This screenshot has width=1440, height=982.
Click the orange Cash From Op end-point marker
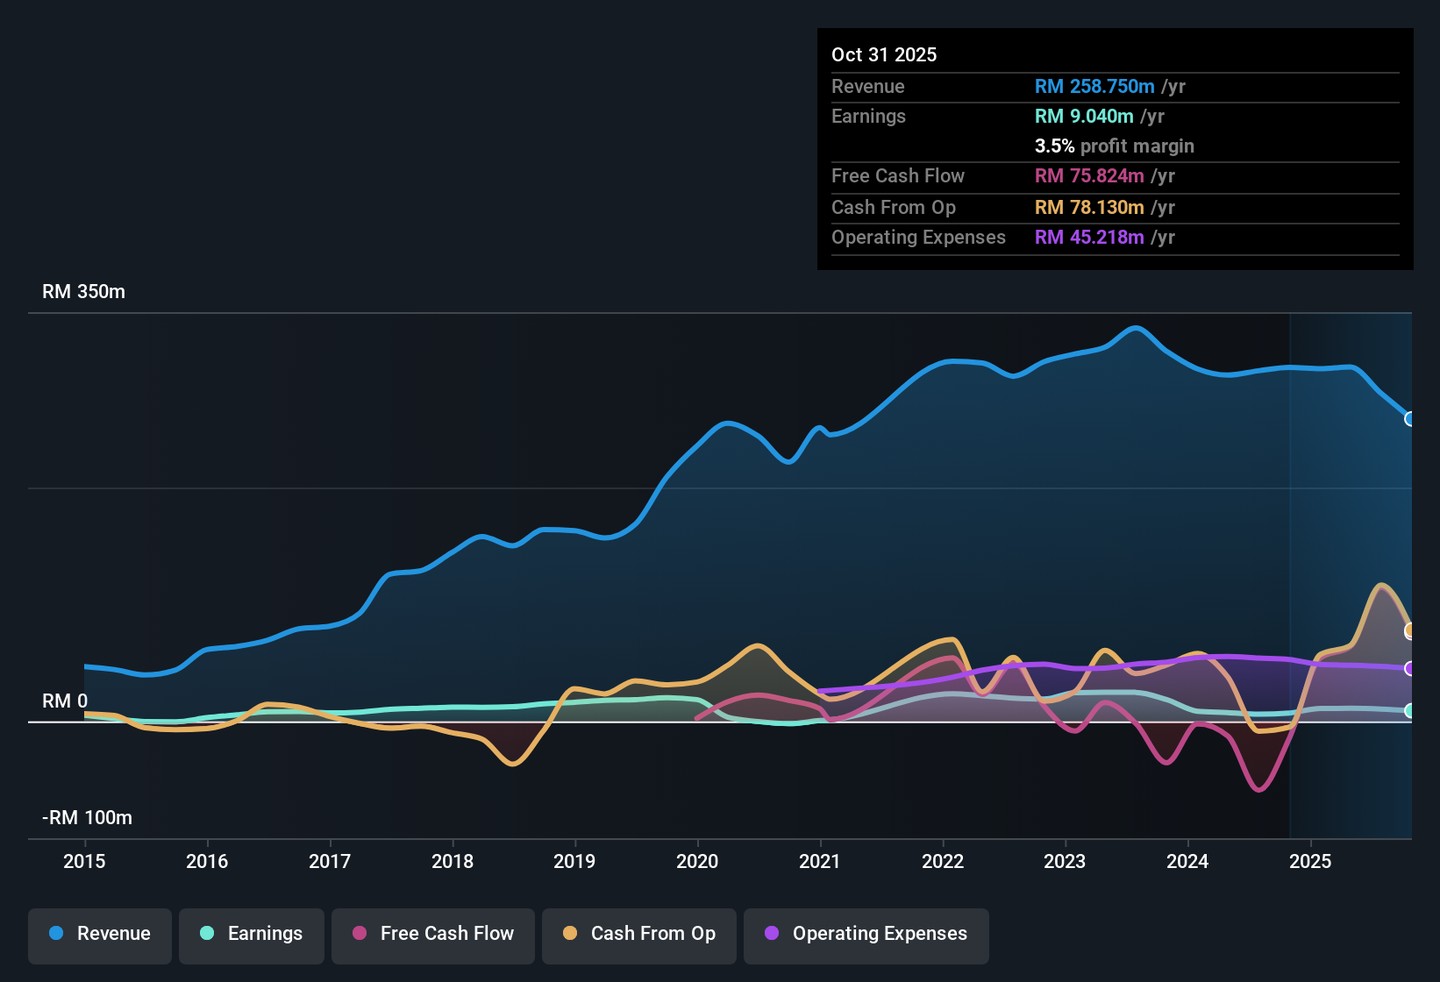(x=1410, y=631)
